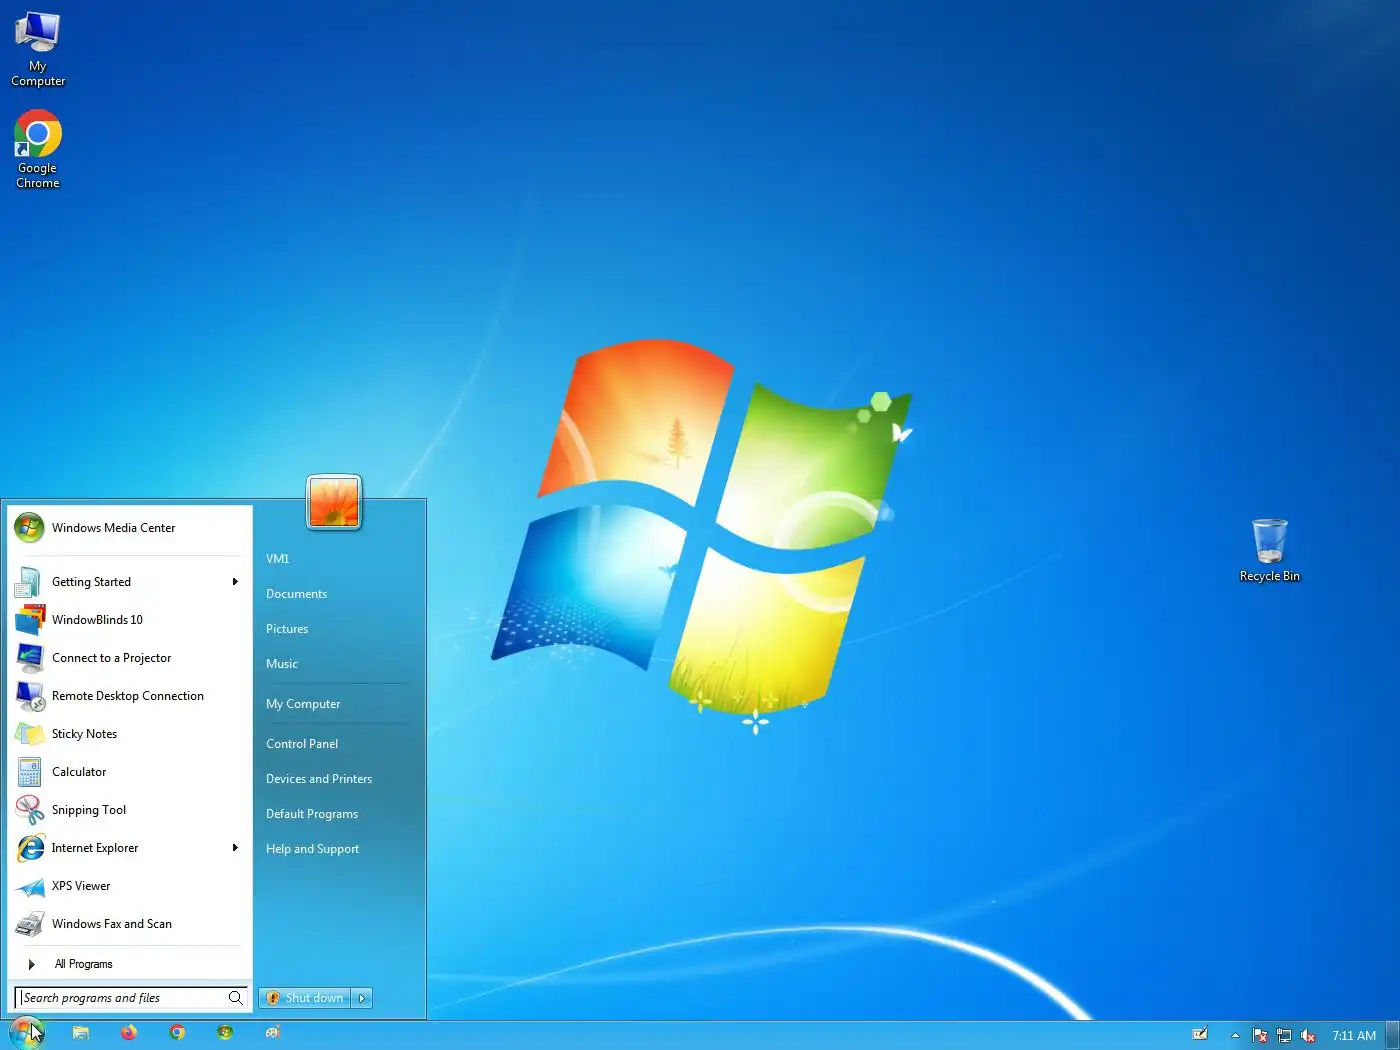Click the Calculator label
1400x1050 pixels.
(79, 772)
